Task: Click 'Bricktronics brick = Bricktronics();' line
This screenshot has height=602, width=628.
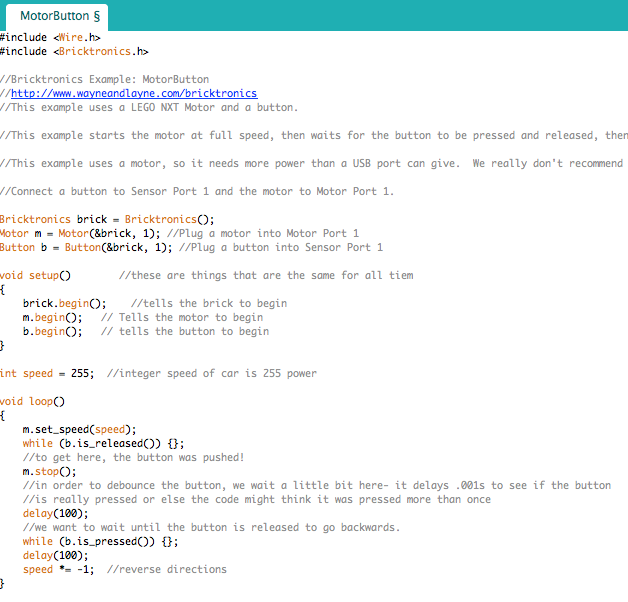Action: (x=107, y=219)
